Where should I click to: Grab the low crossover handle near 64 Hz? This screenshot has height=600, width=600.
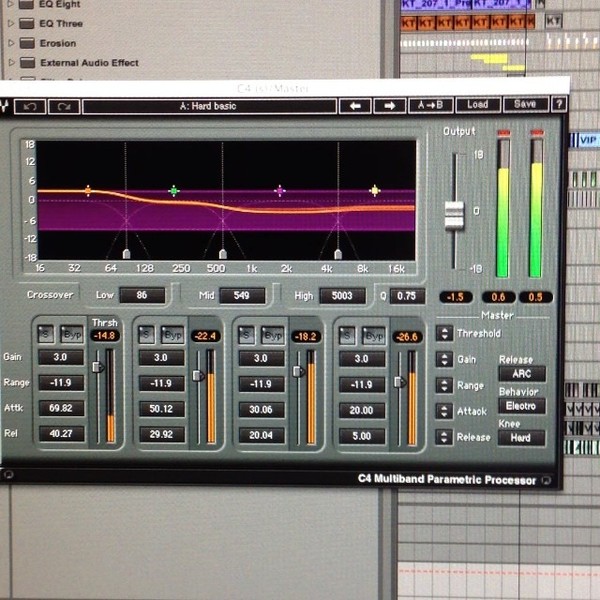coord(126,254)
